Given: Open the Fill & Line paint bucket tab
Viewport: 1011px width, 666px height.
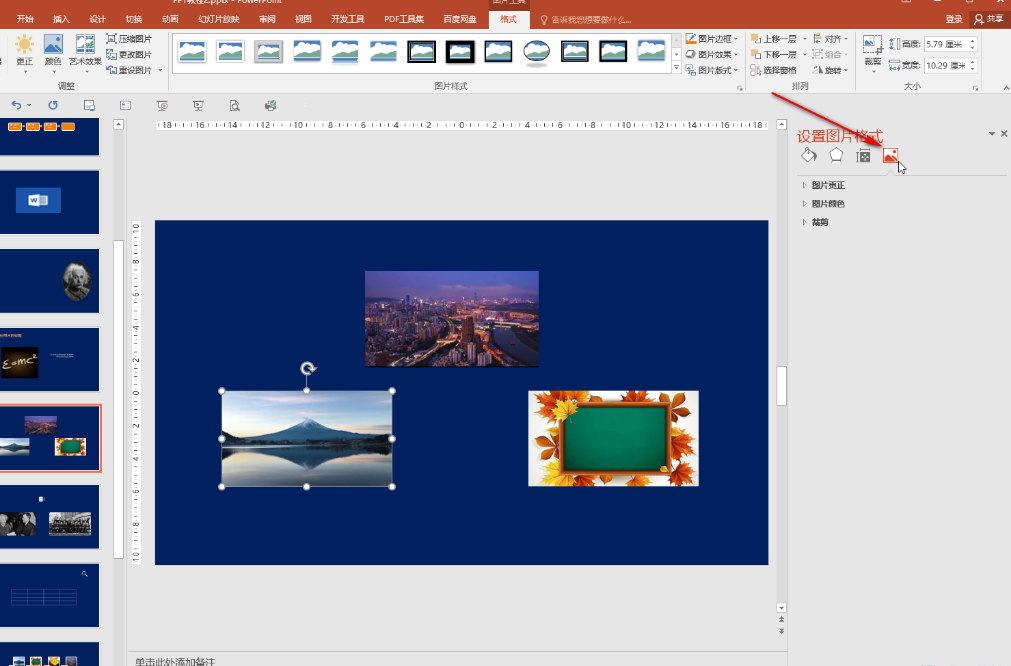Looking at the screenshot, I should click(x=809, y=155).
